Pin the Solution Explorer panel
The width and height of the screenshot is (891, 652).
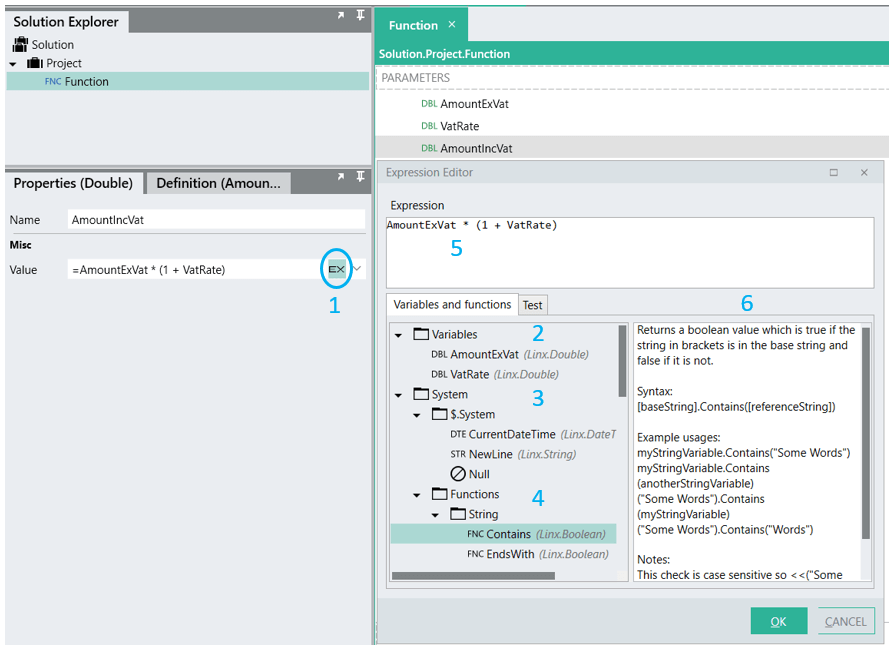360,15
